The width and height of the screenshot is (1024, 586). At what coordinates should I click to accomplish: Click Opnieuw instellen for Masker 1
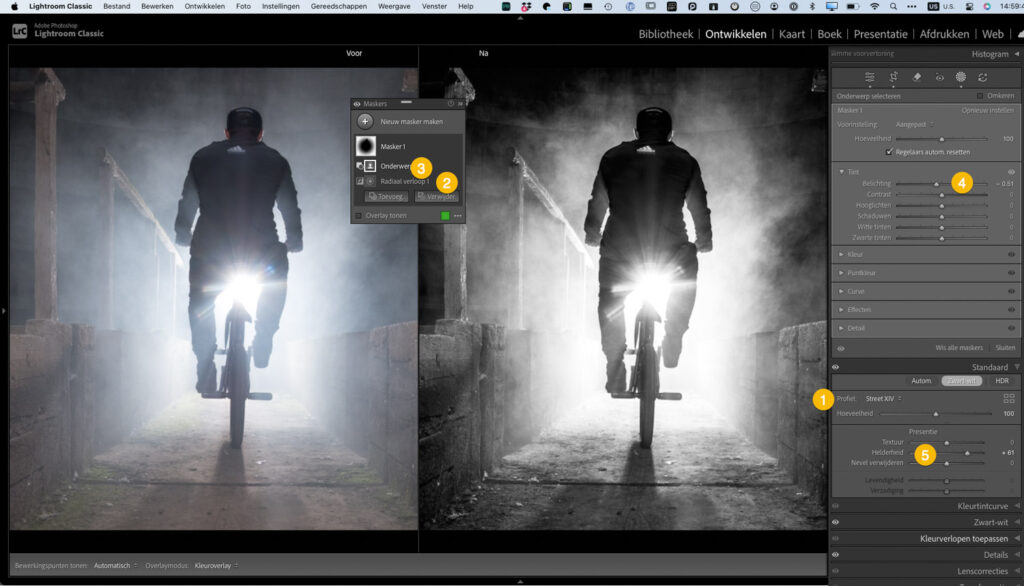coord(987,110)
